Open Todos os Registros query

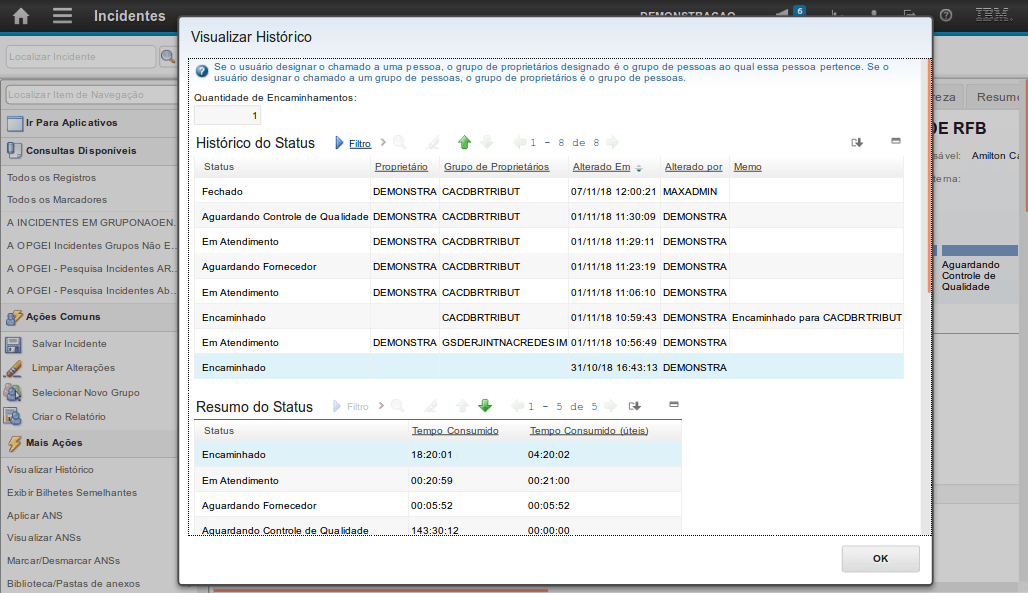[52, 178]
